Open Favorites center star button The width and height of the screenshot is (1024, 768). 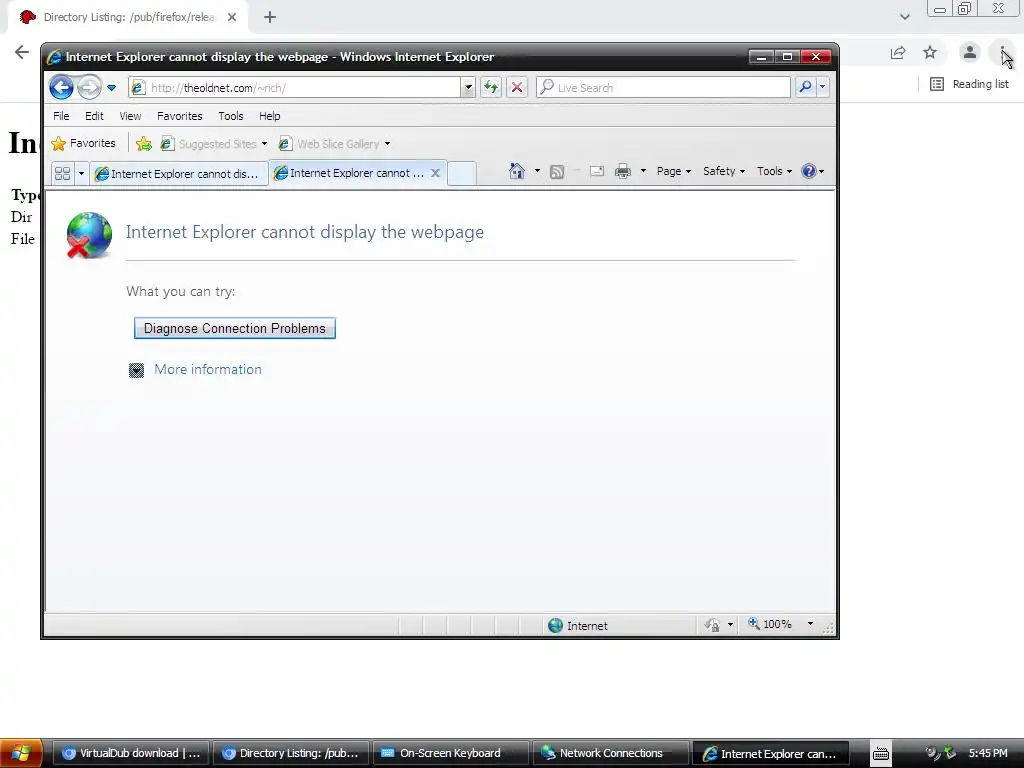(x=84, y=143)
